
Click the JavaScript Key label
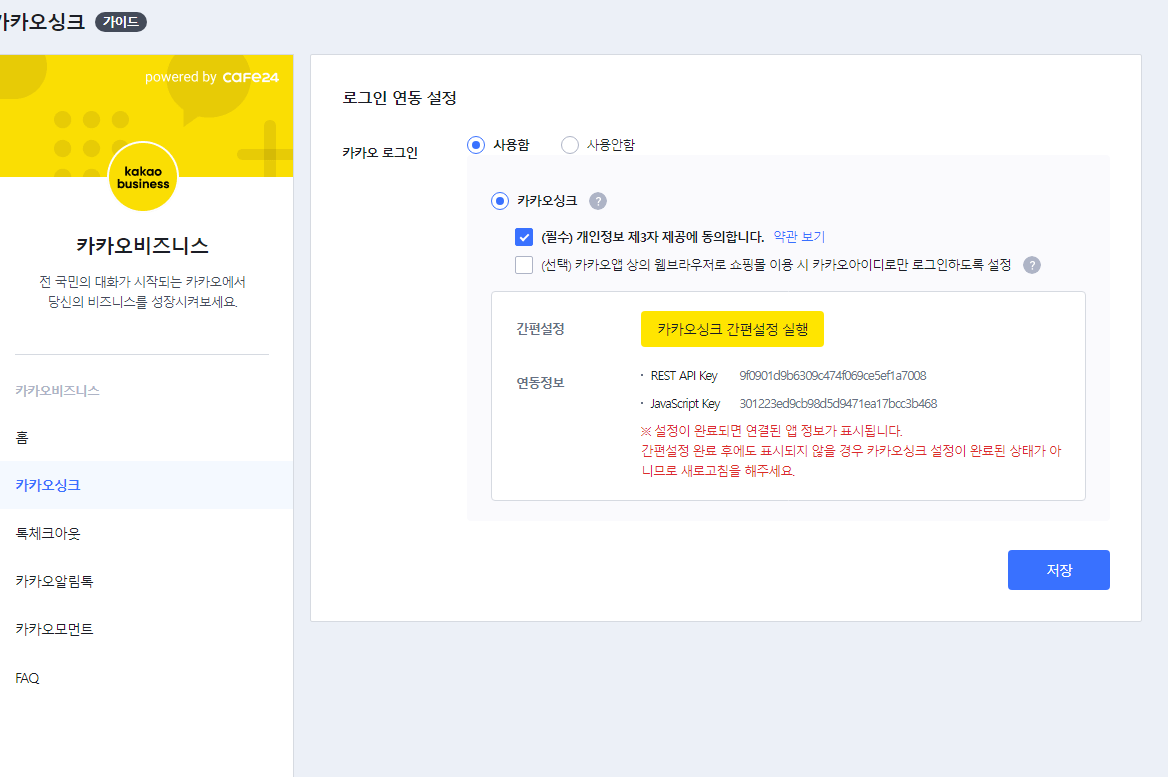click(685, 404)
